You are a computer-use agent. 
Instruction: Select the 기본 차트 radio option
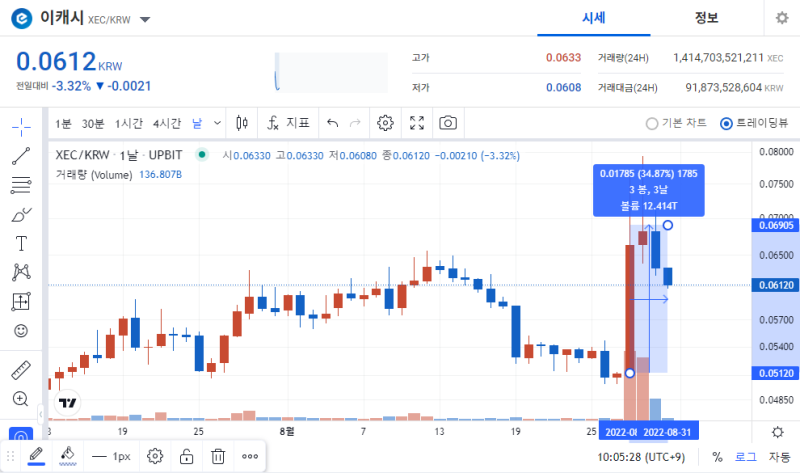[676, 123]
